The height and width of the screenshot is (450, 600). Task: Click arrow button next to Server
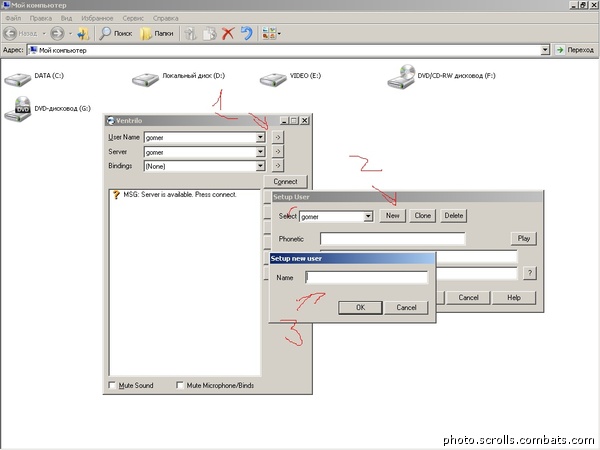(x=278, y=152)
